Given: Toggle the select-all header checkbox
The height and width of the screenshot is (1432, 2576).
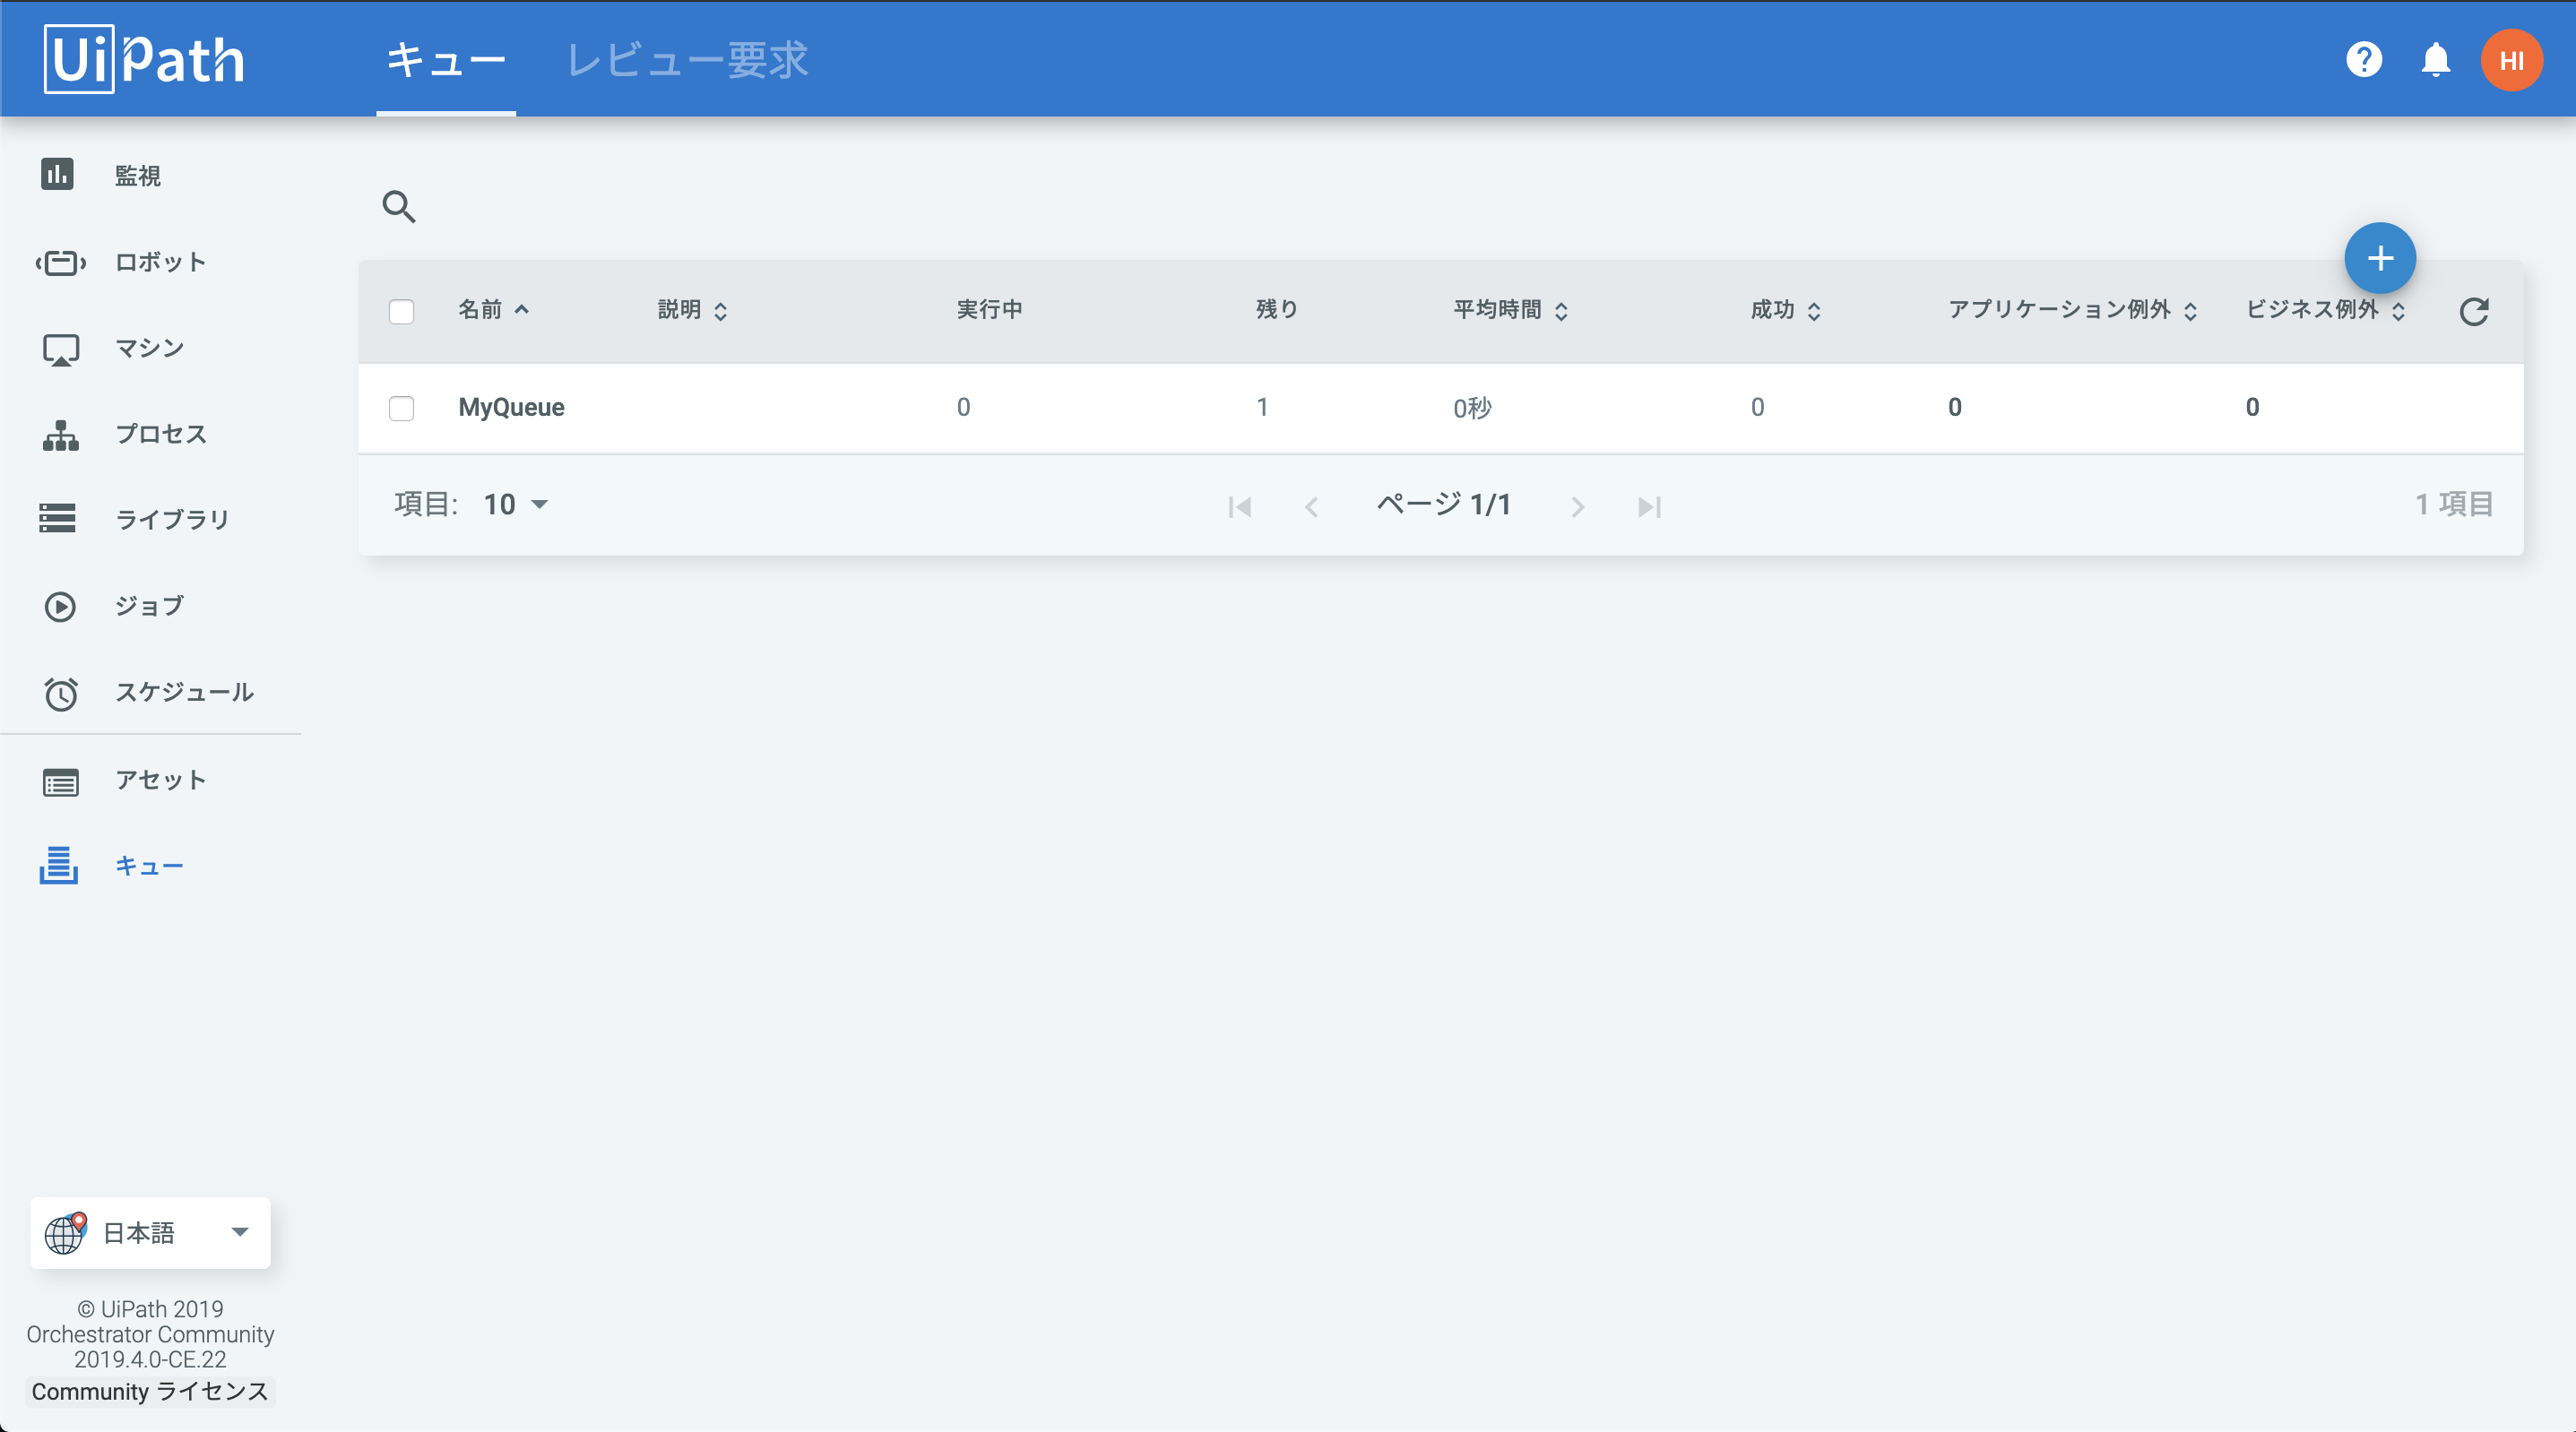Looking at the screenshot, I should tap(401, 311).
